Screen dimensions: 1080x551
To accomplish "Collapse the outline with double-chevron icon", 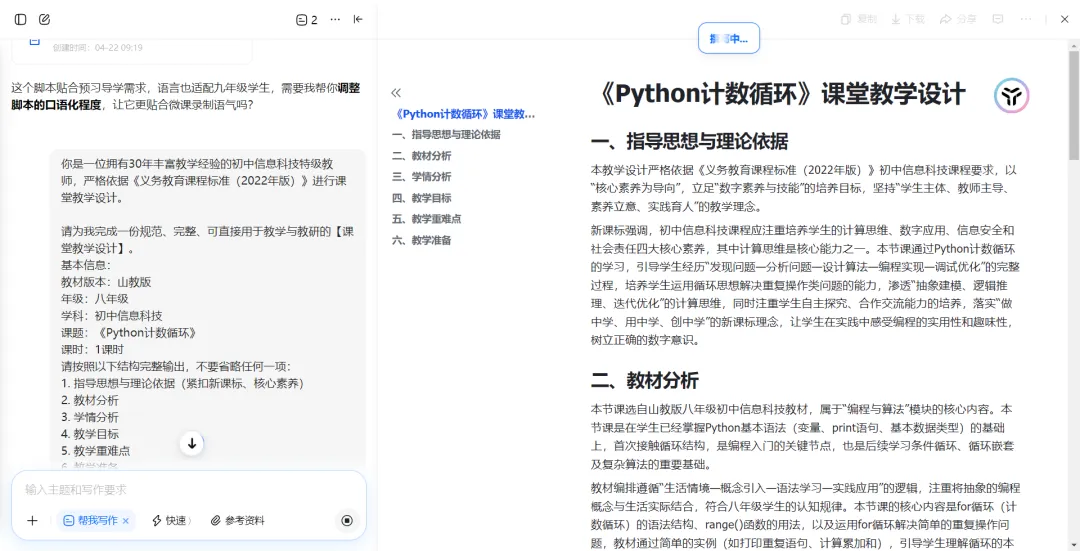I will coord(396,92).
